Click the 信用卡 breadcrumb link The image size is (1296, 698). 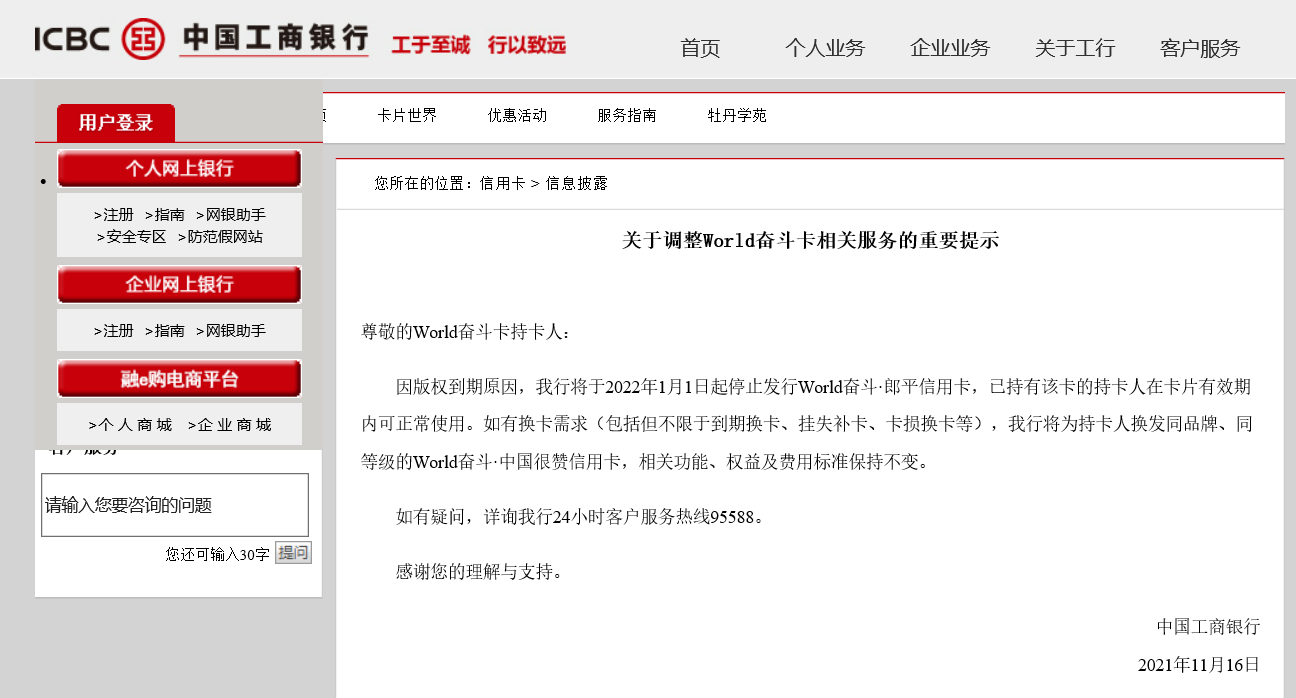(503, 183)
